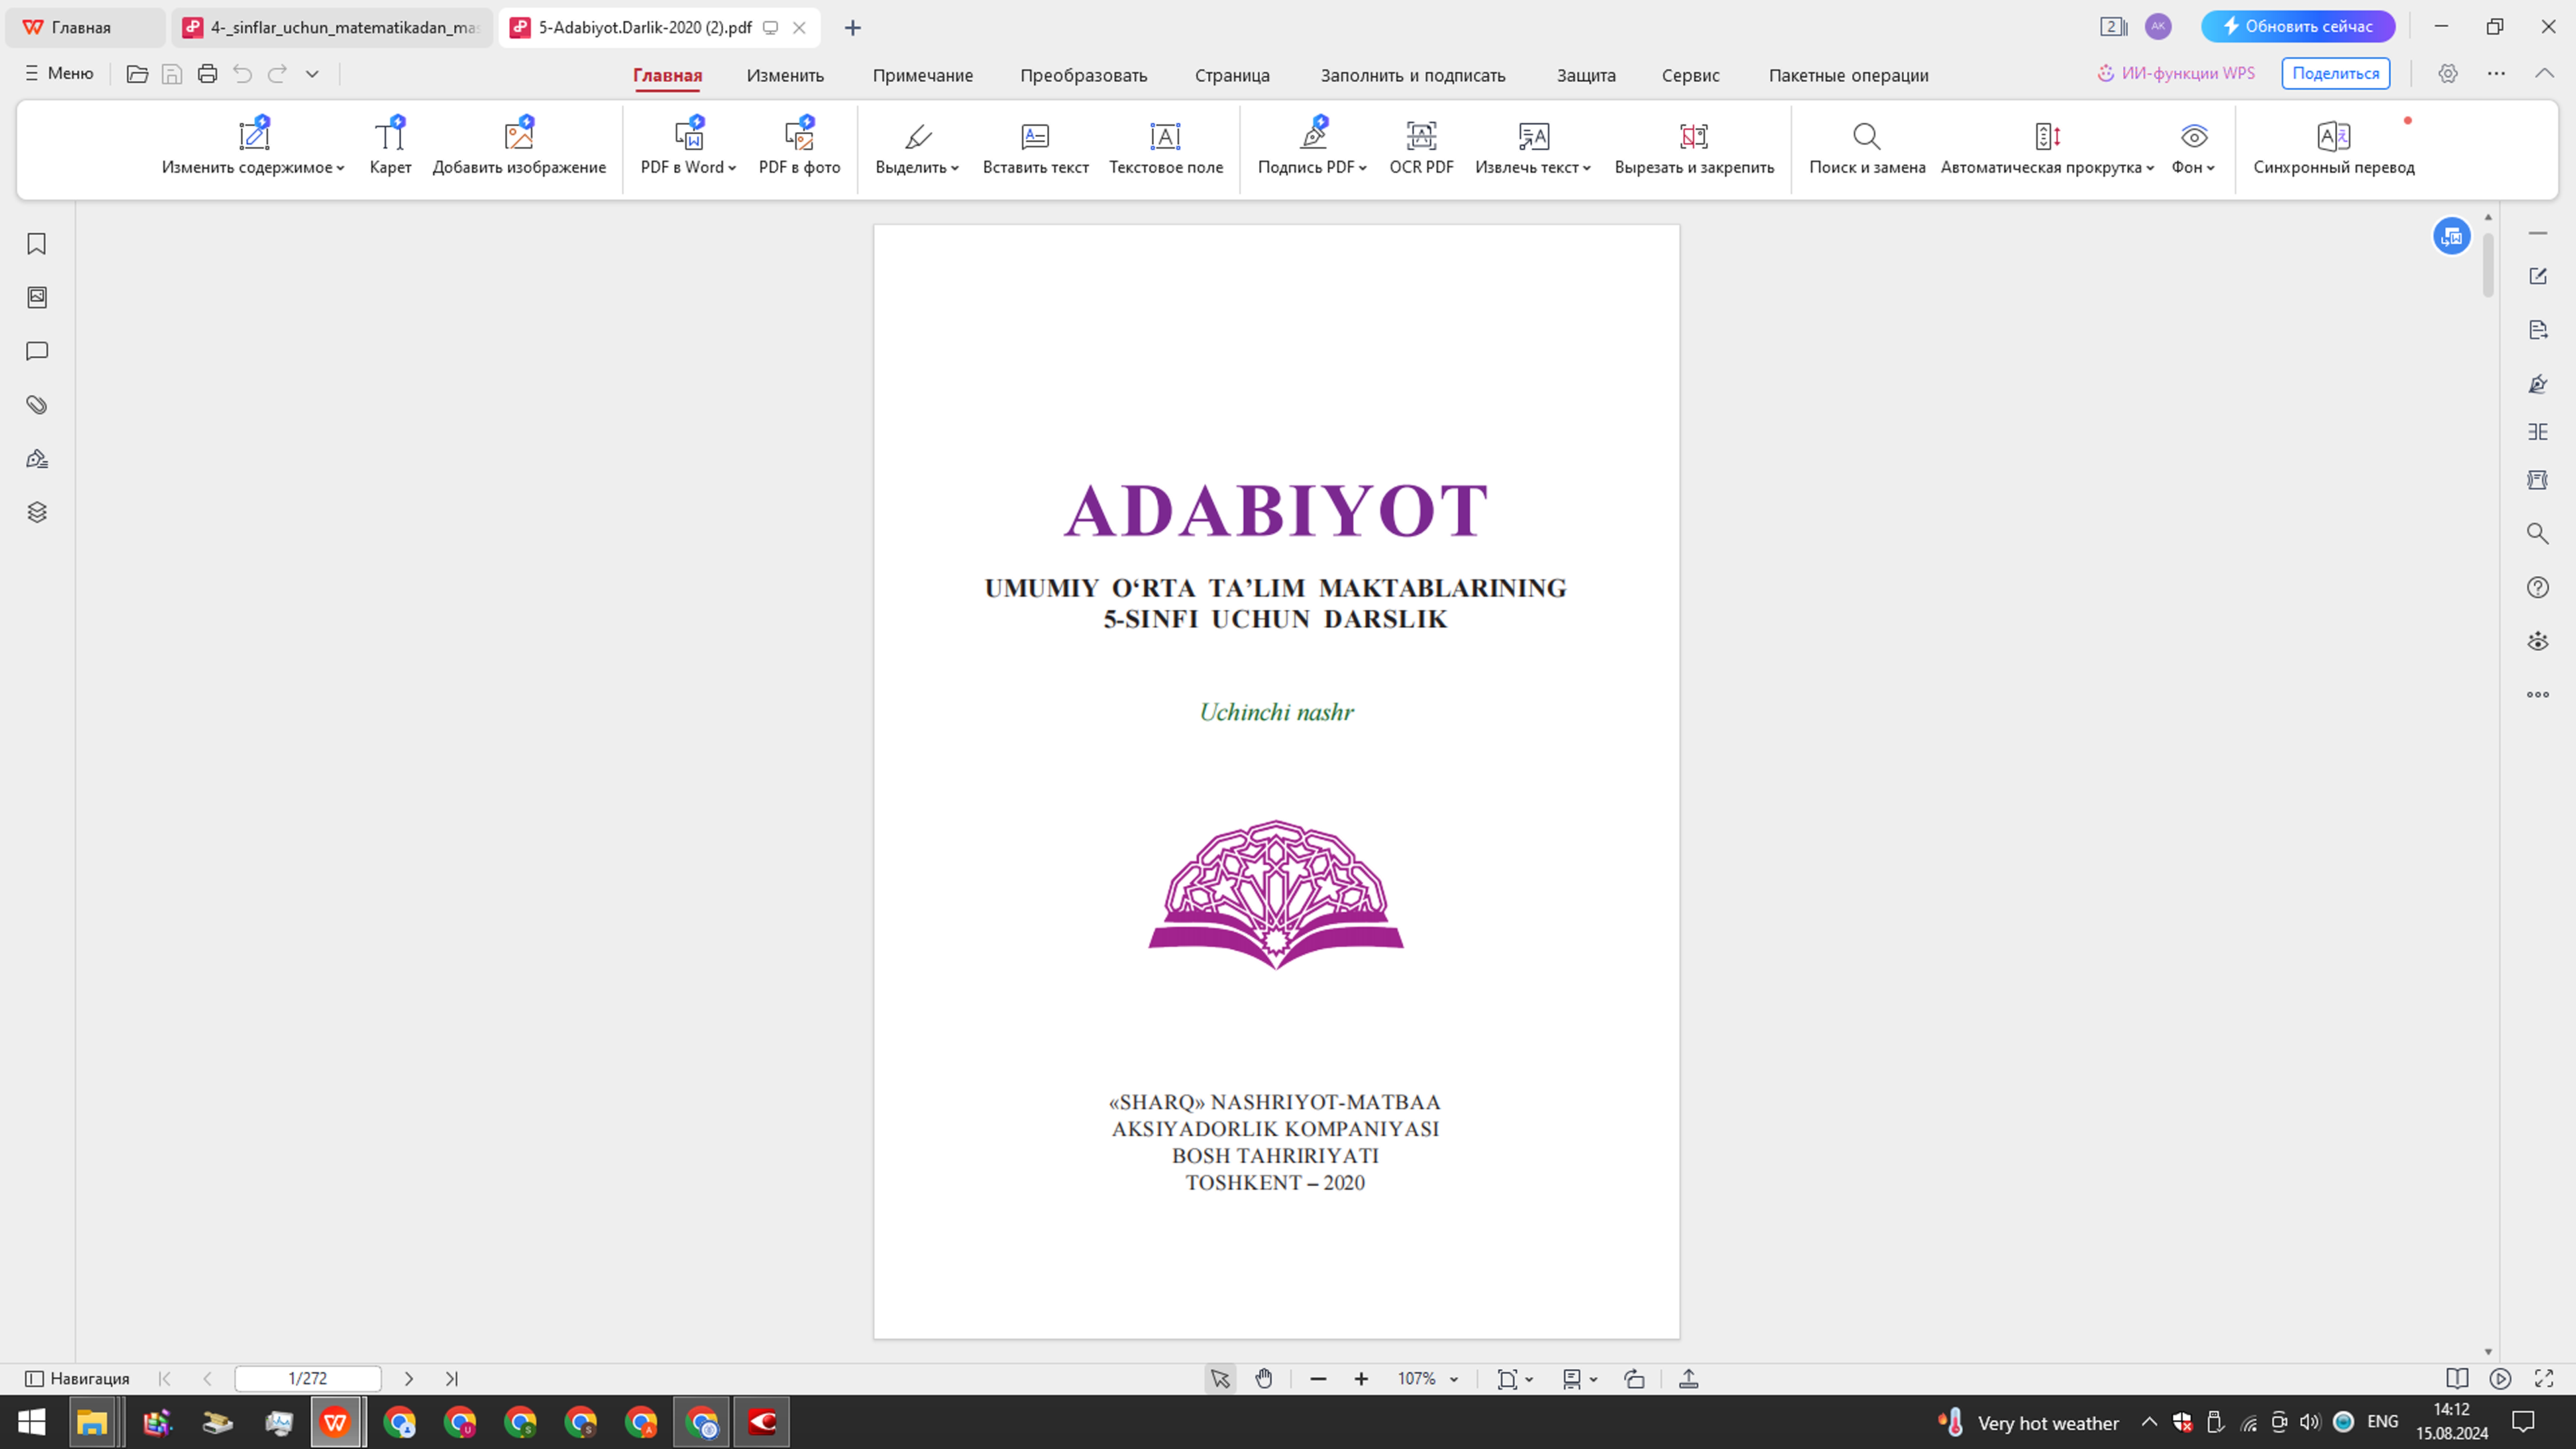The width and height of the screenshot is (2576, 1449).
Task: Enable fullscreen reading via status bar icon
Action: tap(2544, 1378)
